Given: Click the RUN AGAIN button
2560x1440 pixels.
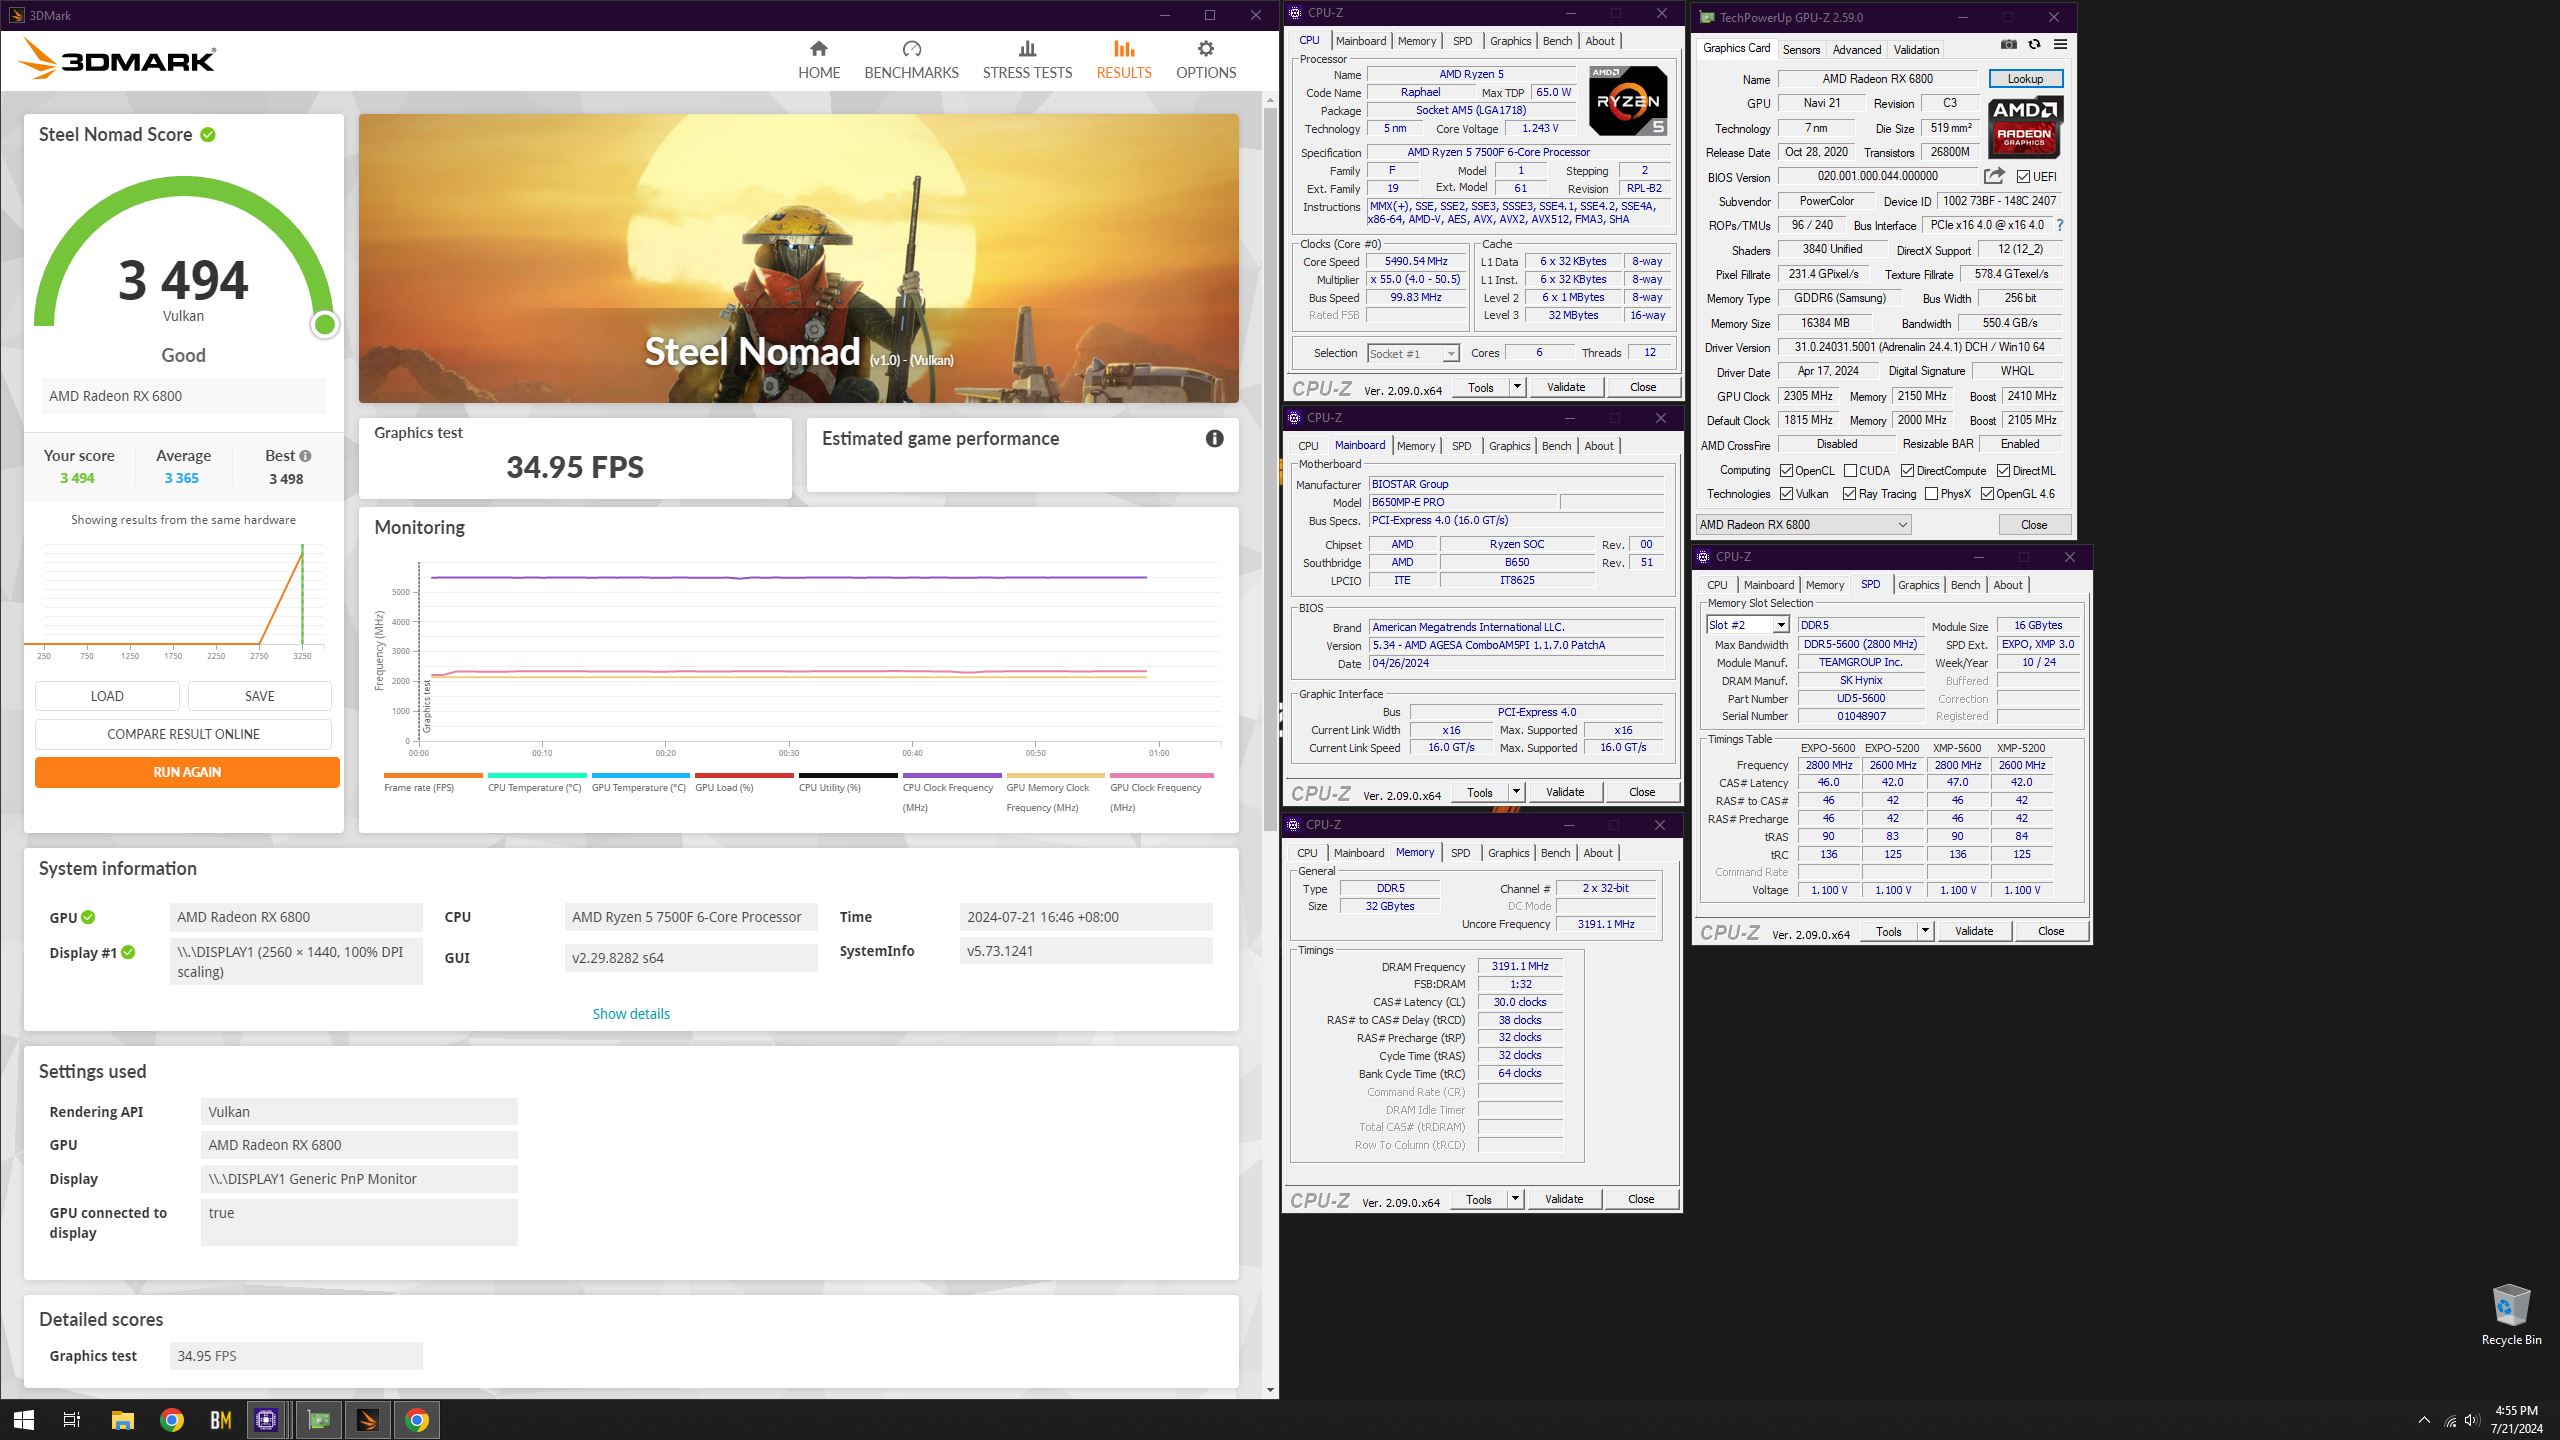Looking at the screenshot, I should pyautogui.click(x=187, y=772).
